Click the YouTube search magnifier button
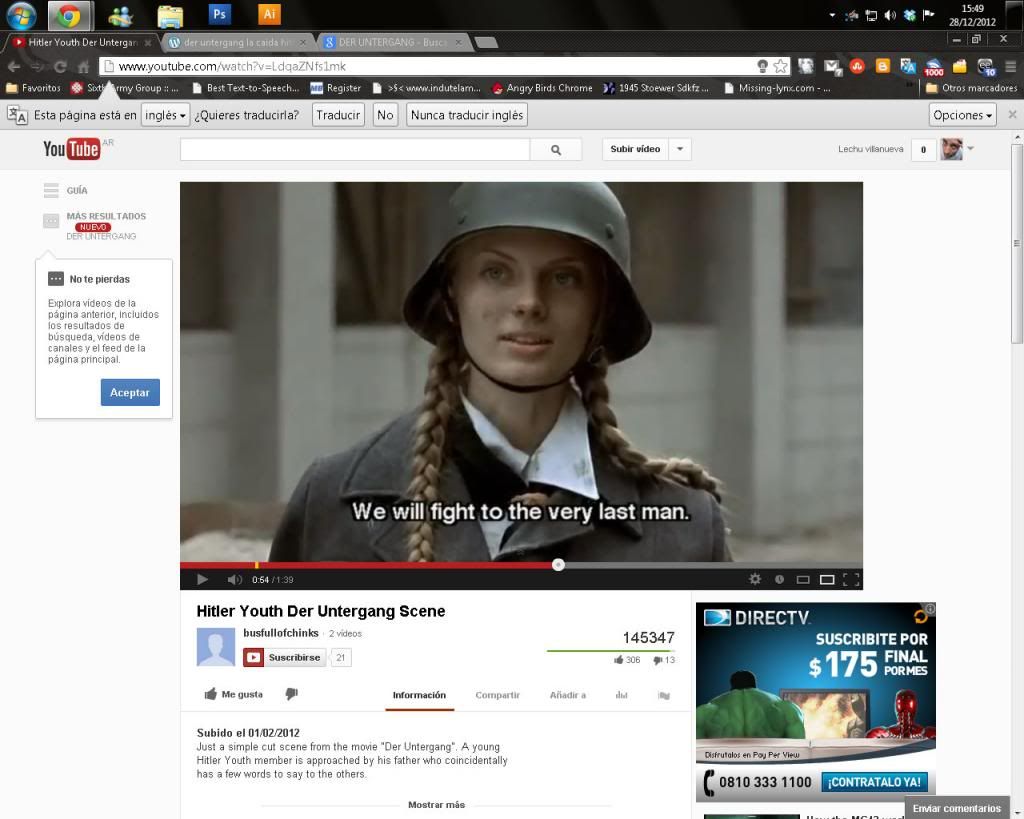1024x819 pixels. coord(556,150)
